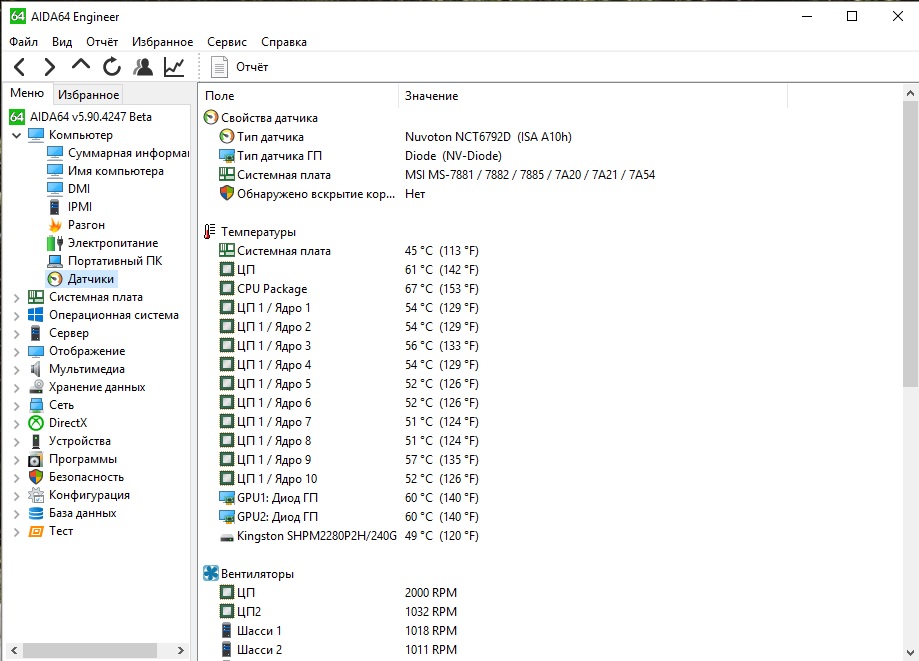
Task: Expand the Хранение данных tree node
Action: point(16,388)
